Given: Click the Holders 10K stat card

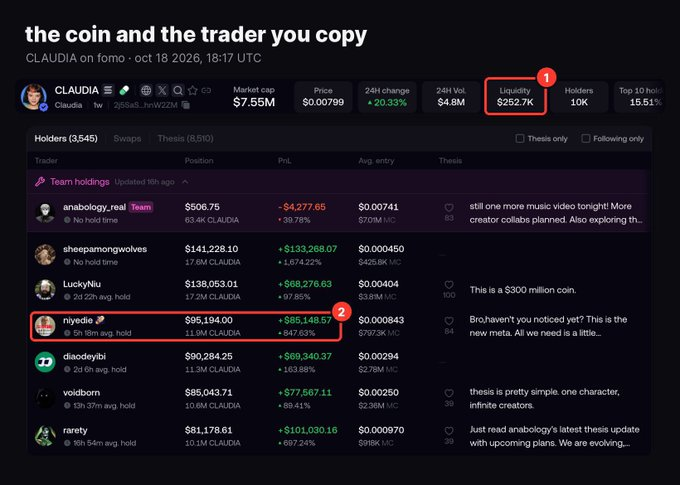Looking at the screenshot, I should click(579, 96).
